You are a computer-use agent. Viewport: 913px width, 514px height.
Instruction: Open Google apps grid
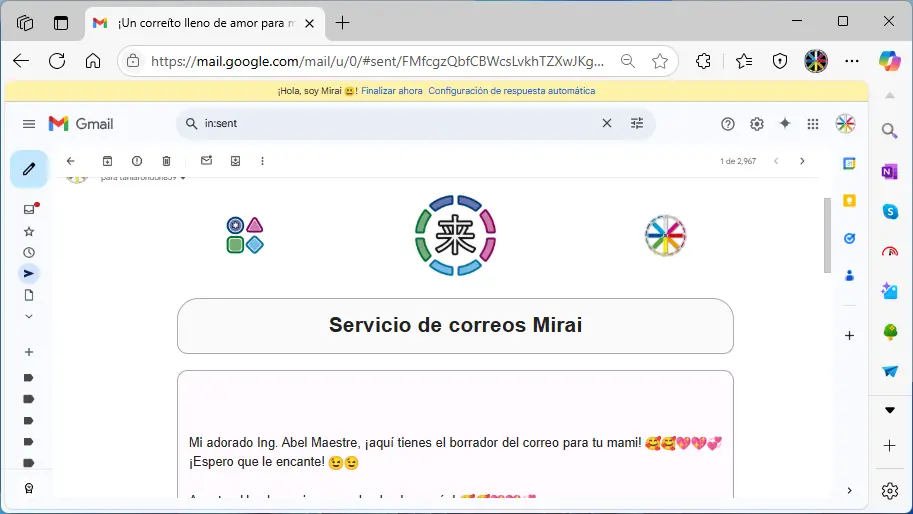click(x=813, y=124)
